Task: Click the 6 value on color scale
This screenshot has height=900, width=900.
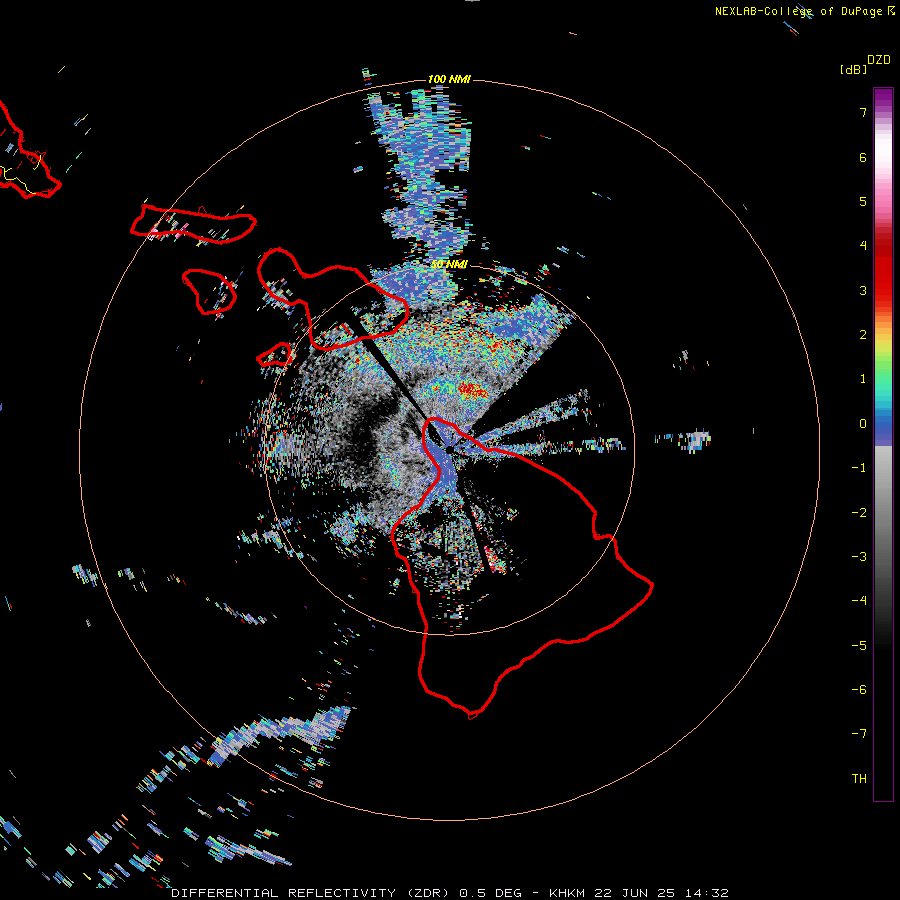Action: 863,157
